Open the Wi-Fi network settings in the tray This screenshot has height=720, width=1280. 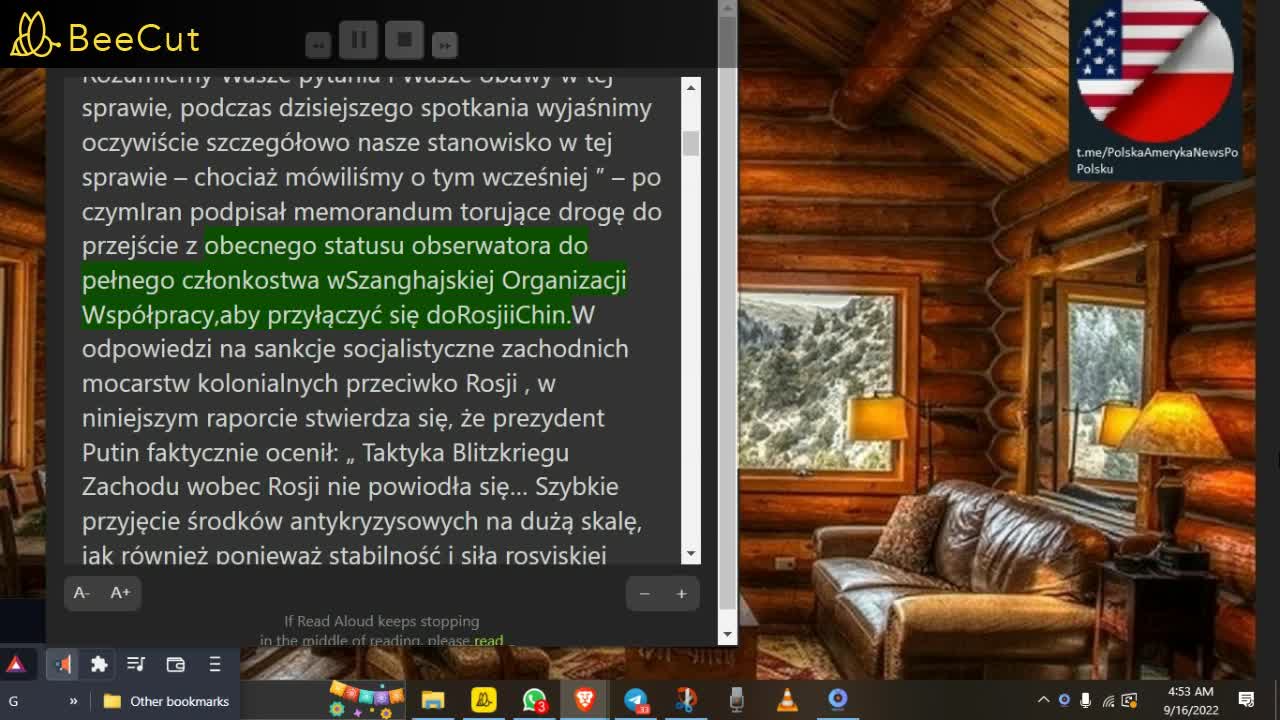click(1108, 700)
